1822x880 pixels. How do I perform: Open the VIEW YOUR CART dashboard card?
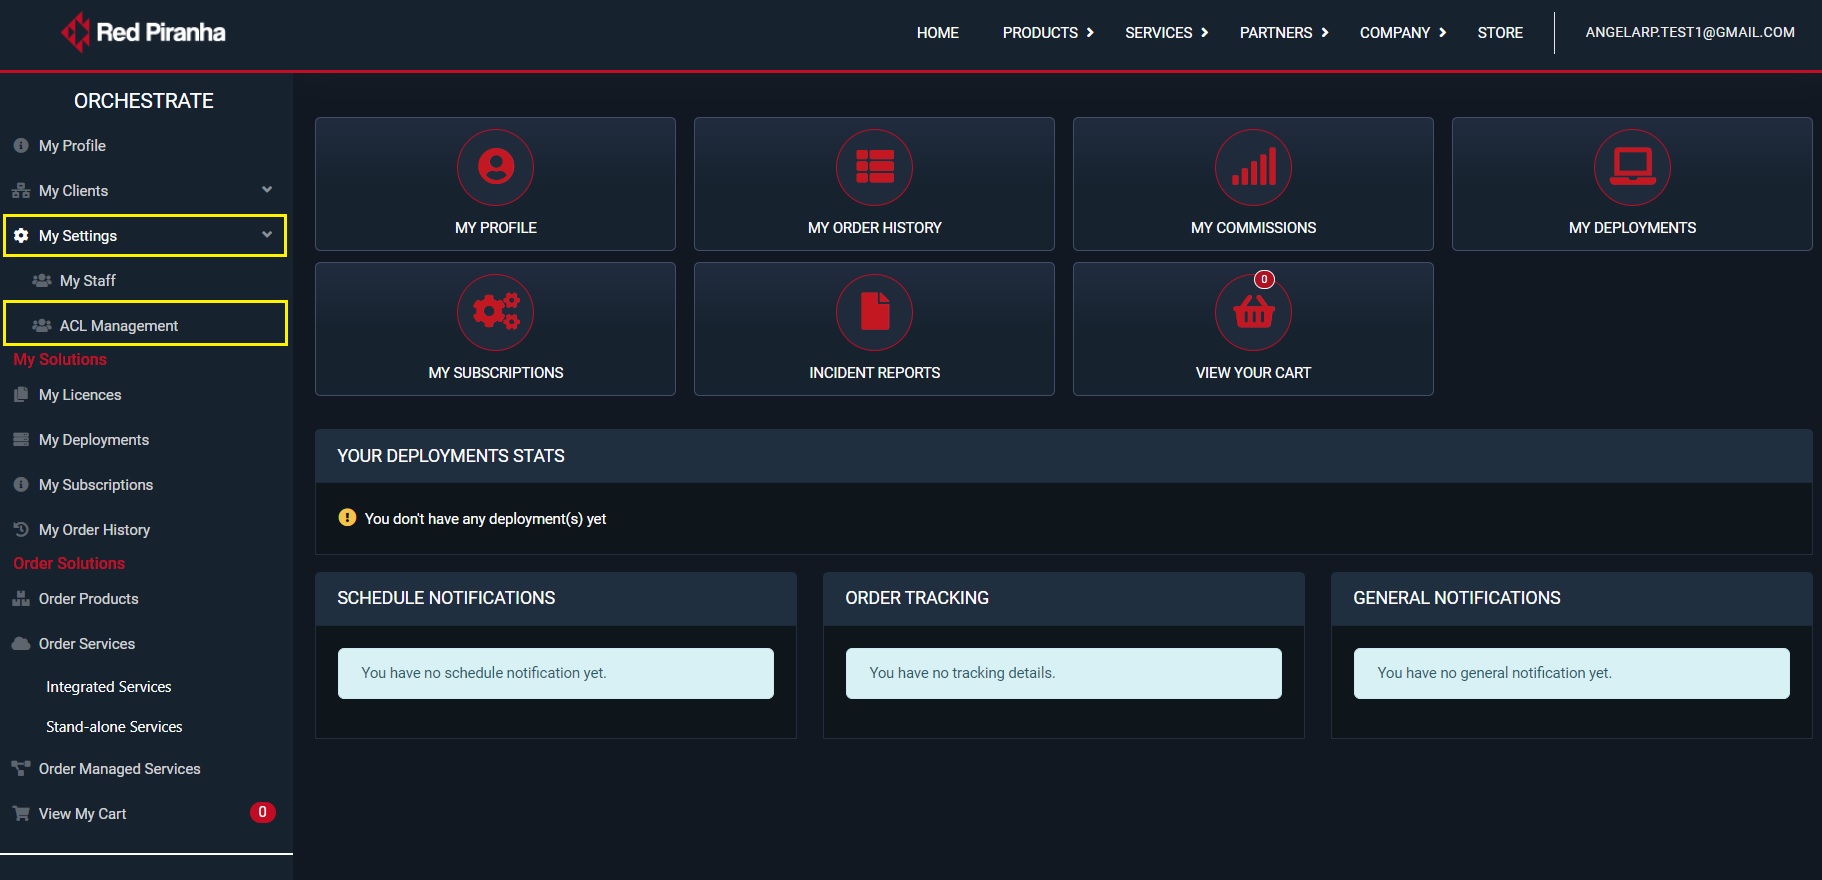pyautogui.click(x=1254, y=329)
